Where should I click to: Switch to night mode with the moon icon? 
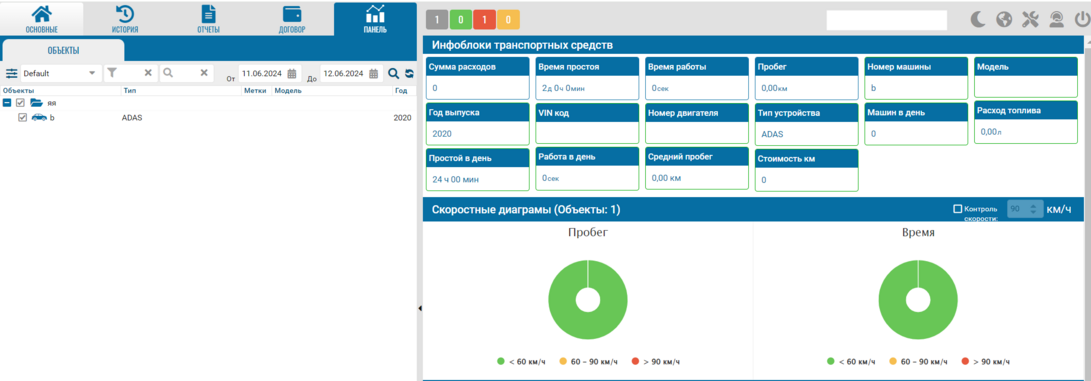pos(979,20)
